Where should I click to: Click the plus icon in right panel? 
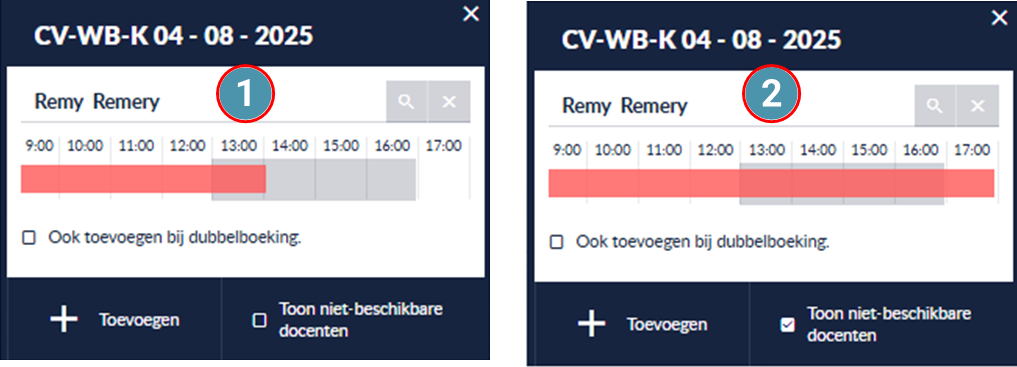[592, 324]
